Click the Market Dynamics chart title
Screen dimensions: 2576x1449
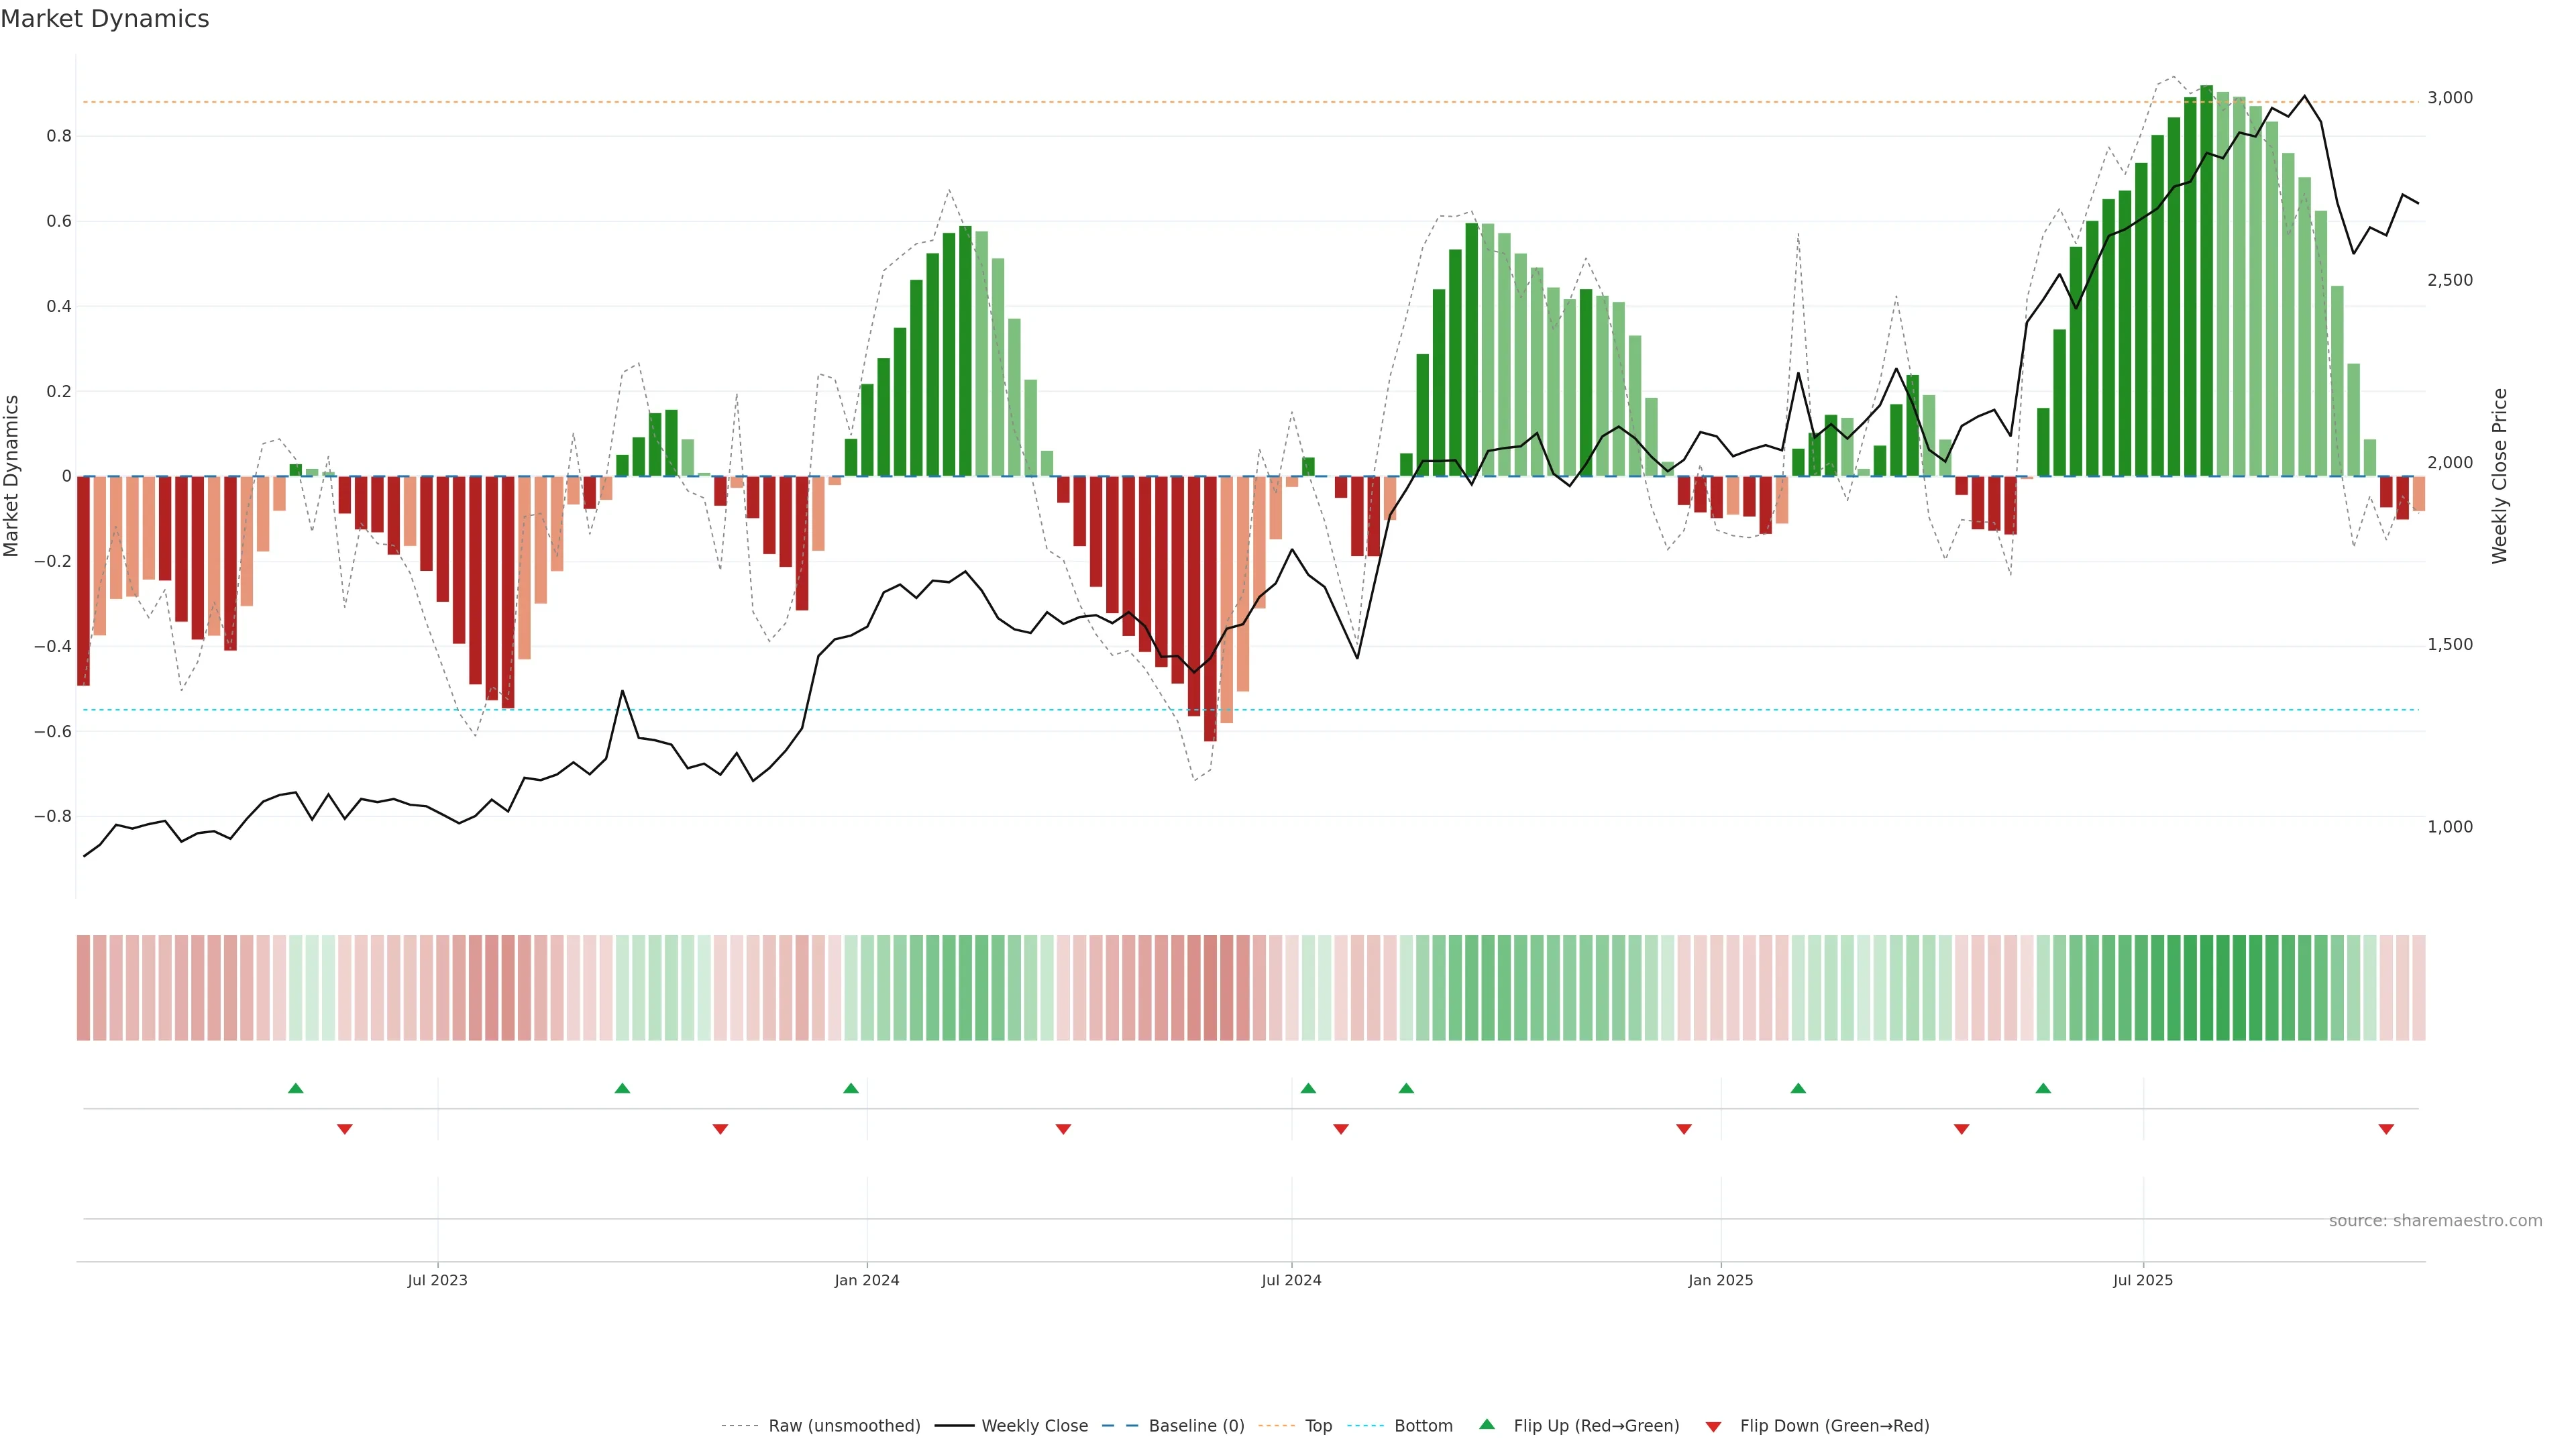tap(105, 19)
